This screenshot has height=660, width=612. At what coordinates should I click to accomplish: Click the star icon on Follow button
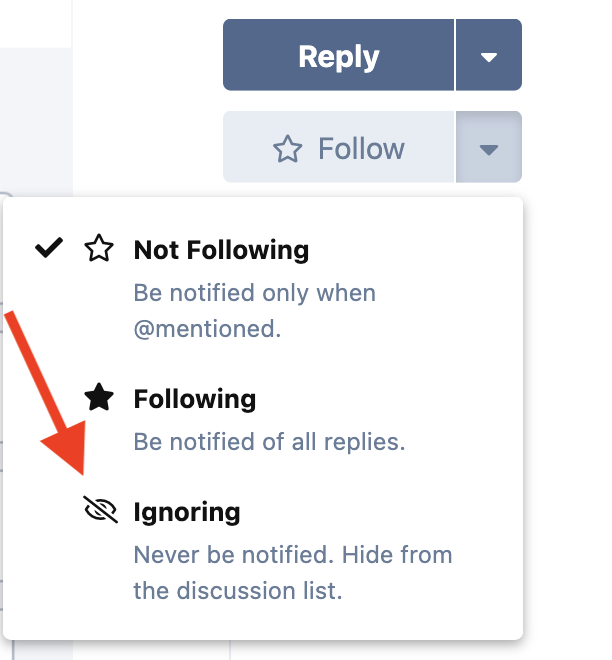(287, 149)
